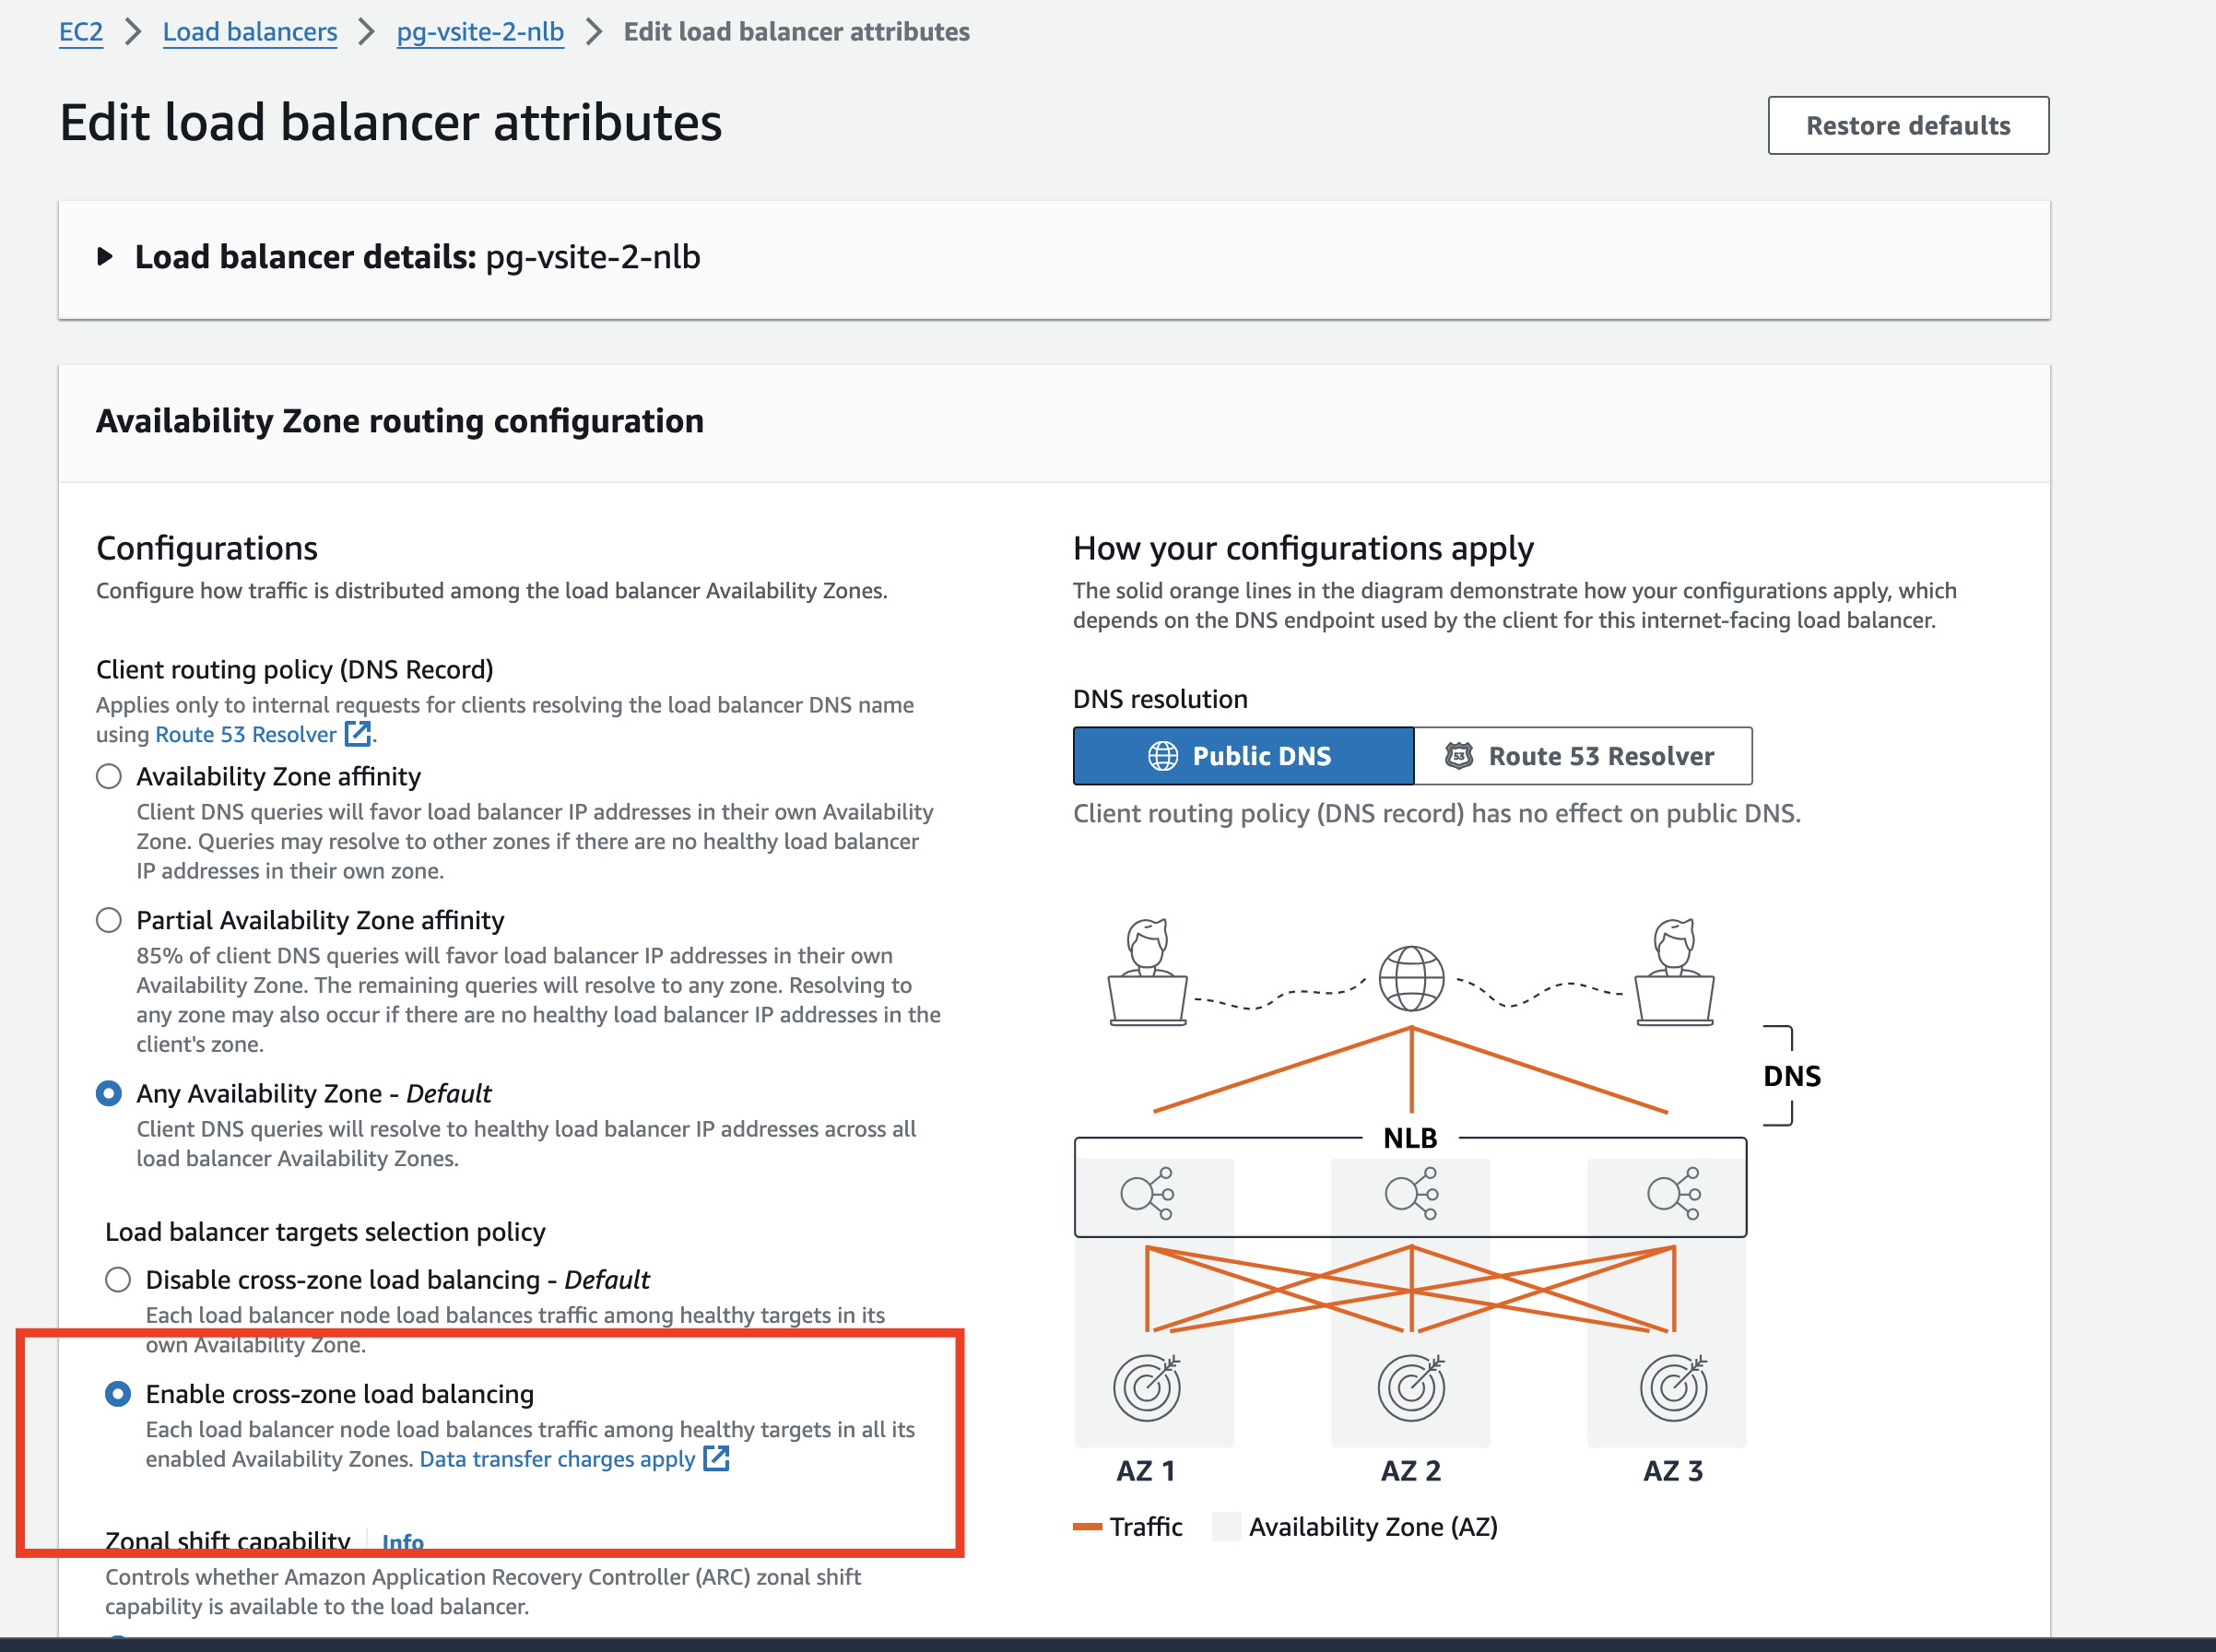The image size is (2216, 1652).
Task: Choose Disable cross-zone load balancing
Action: coord(118,1279)
